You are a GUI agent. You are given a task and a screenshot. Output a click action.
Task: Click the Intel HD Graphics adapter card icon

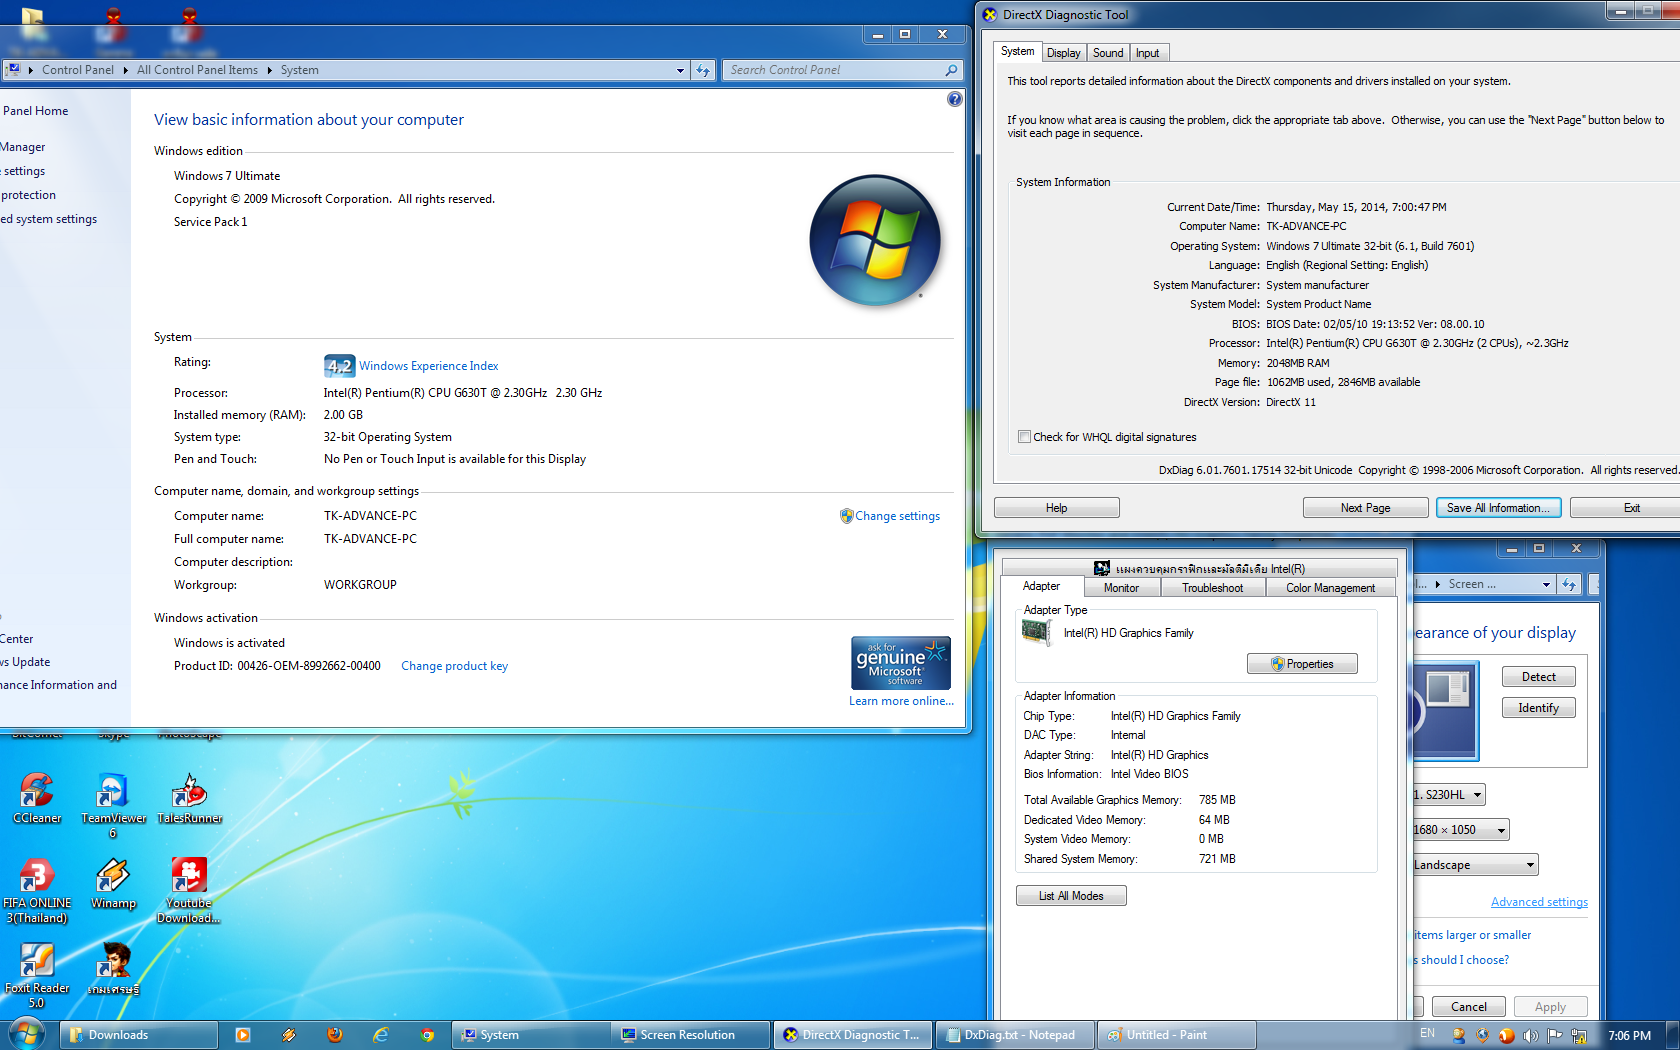(1036, 632)
